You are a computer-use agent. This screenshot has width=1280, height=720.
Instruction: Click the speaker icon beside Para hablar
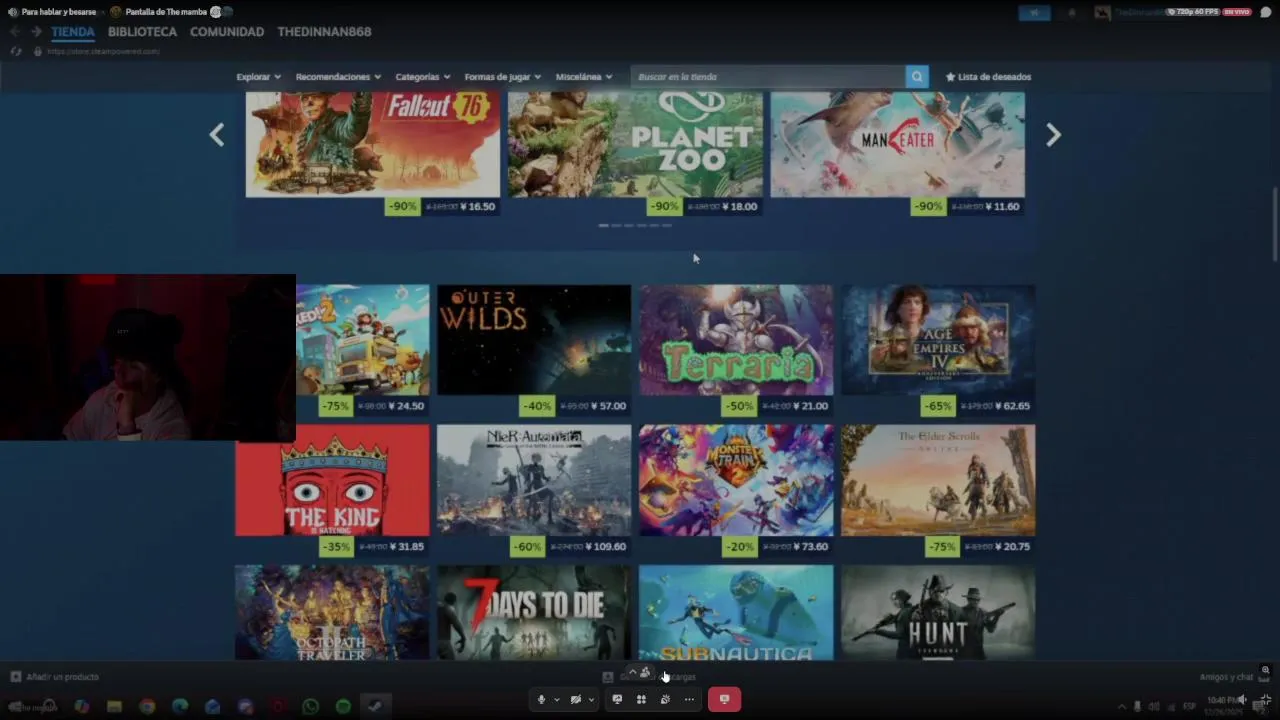click(x=13, y=12)
